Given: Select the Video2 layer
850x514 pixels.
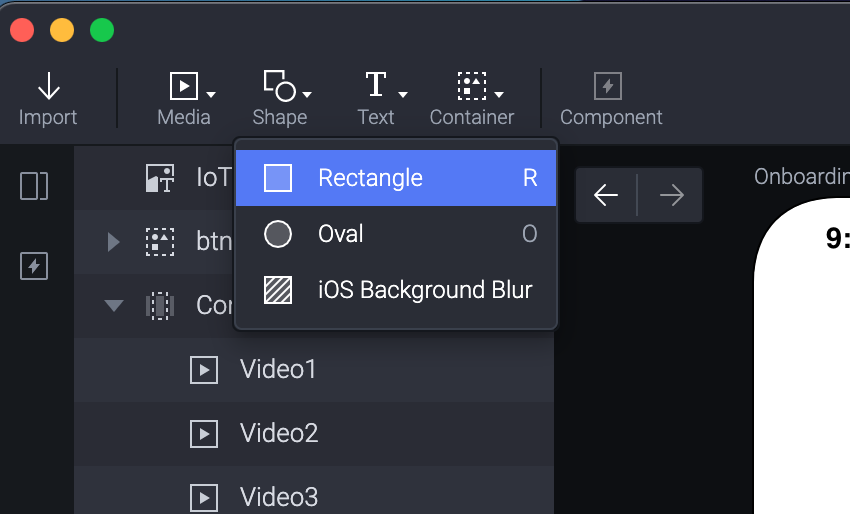Looking at the screenshot, I should click(278, 433).
